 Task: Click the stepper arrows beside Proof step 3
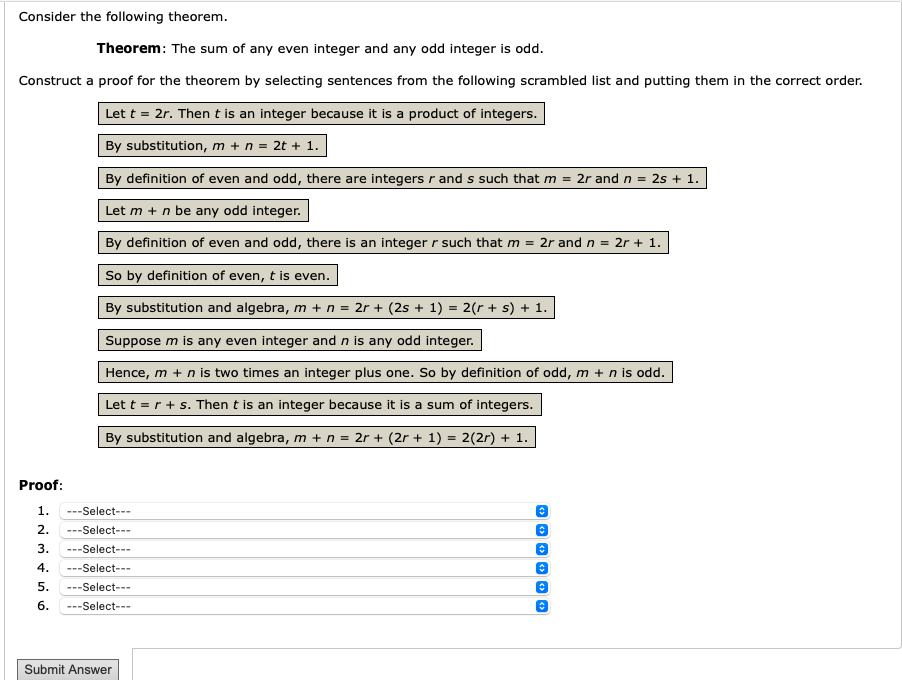coord(541,549)
